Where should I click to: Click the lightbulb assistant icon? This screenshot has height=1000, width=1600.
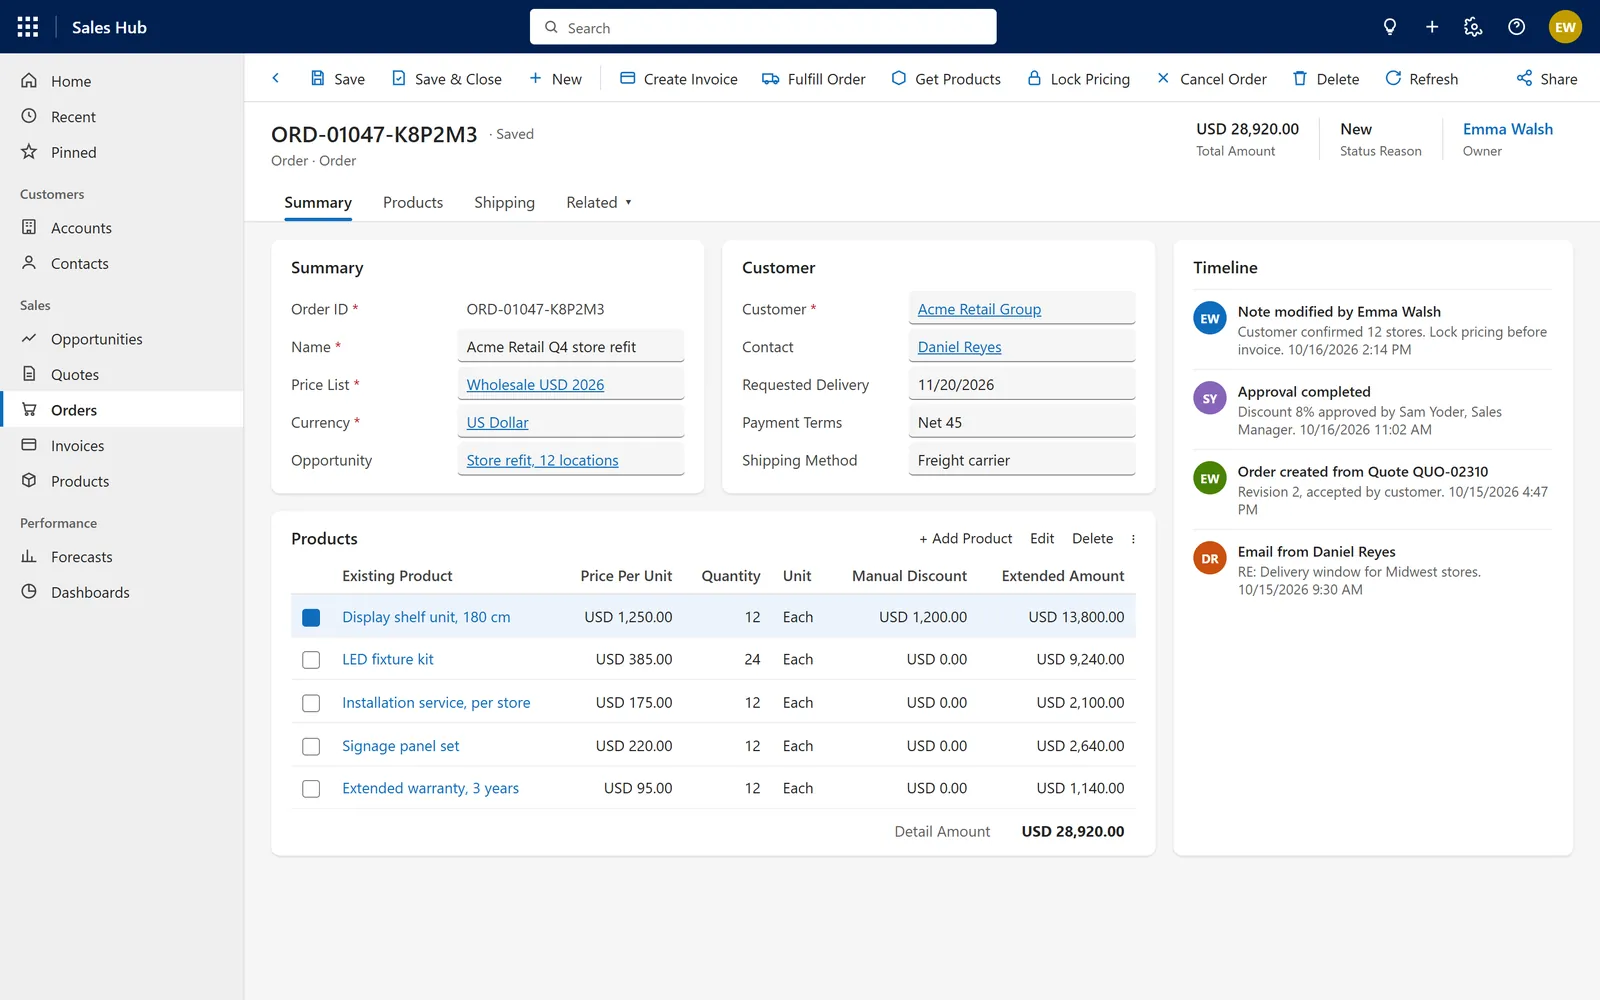coord(1389,27)
